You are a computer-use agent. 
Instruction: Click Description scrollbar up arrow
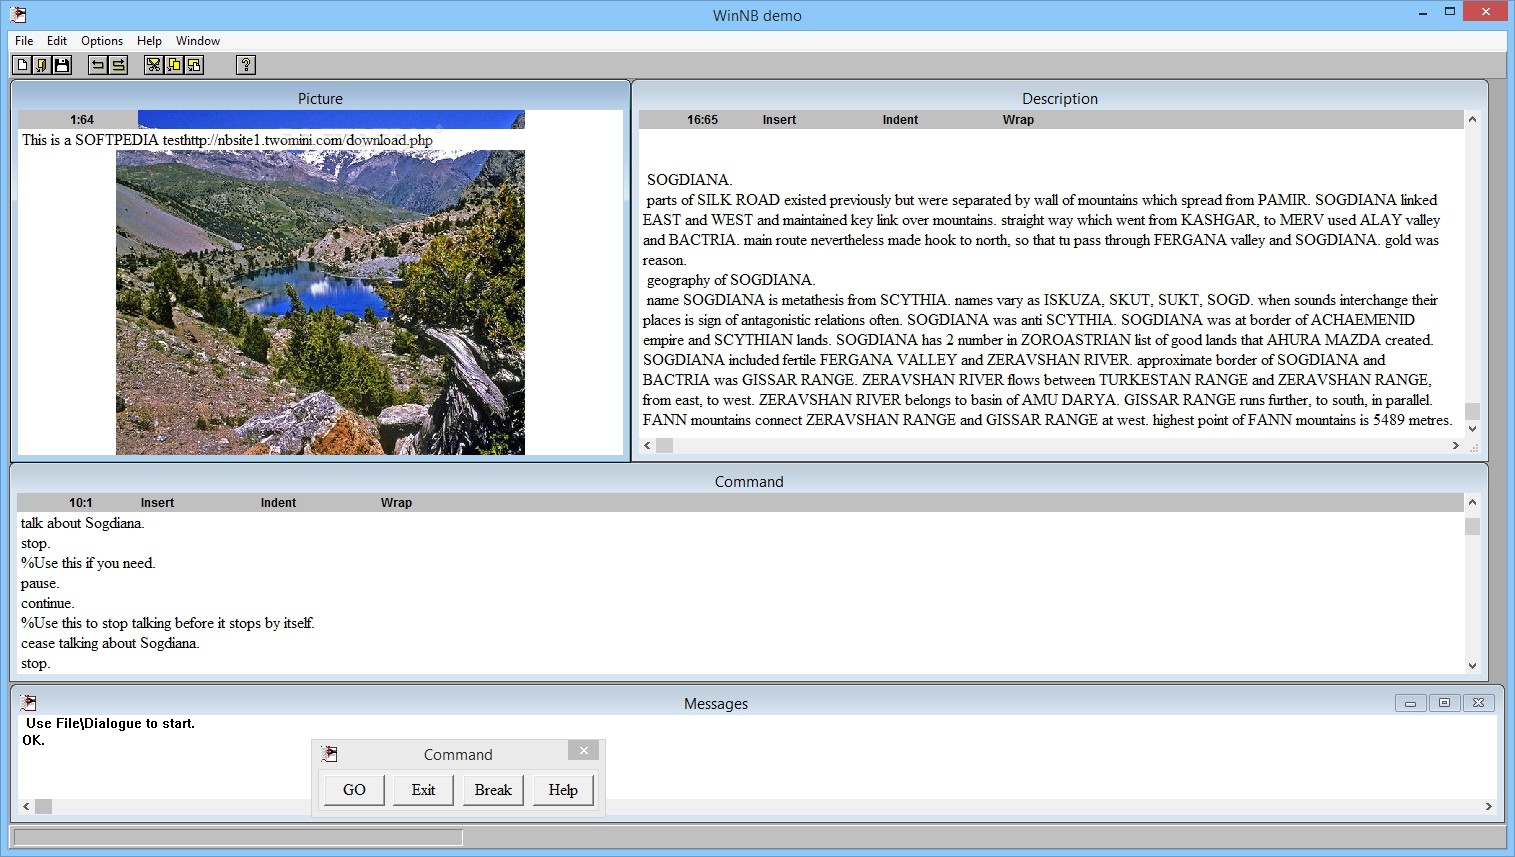(1472, 119)
